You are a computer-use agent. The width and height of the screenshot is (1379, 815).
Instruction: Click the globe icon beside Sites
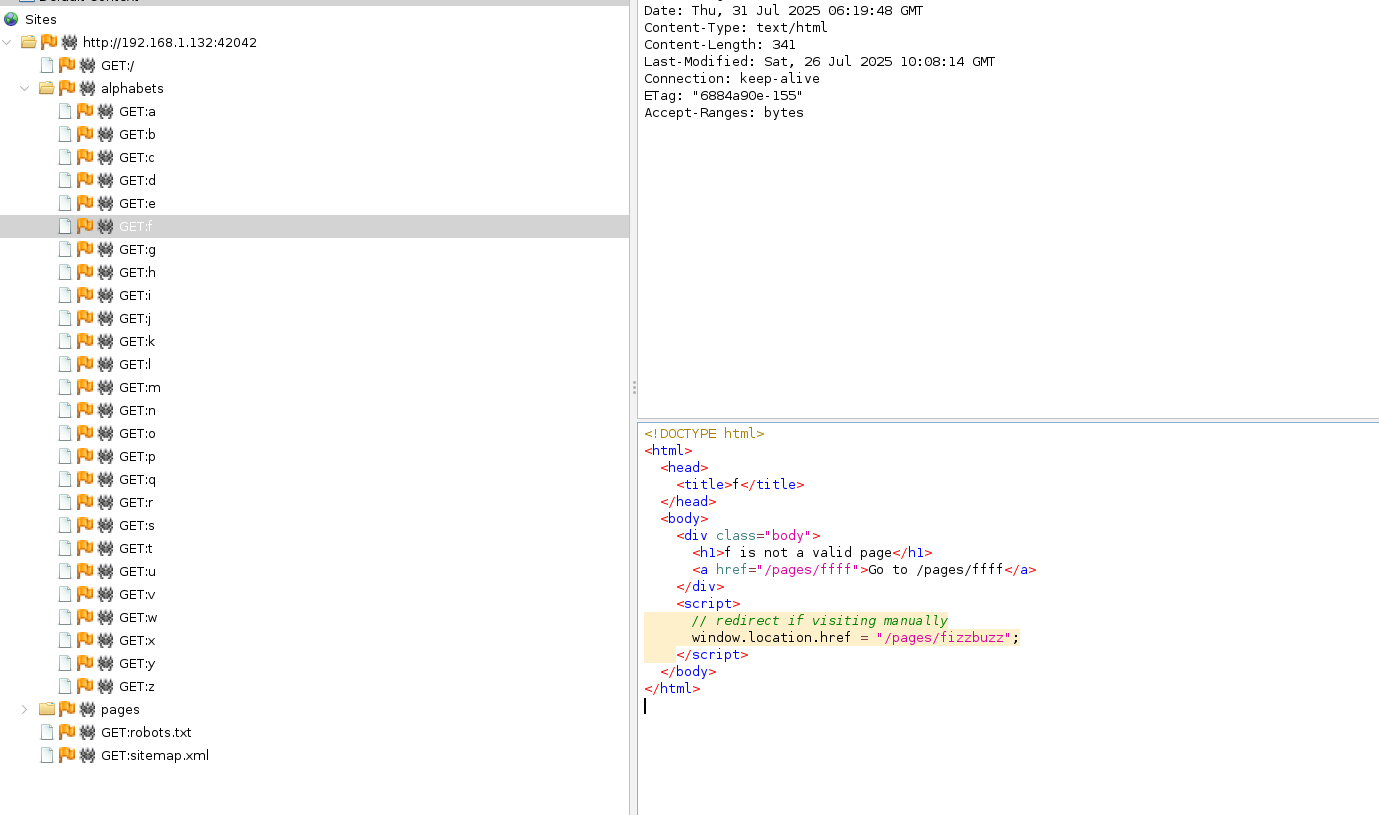[x=11, y=19]
